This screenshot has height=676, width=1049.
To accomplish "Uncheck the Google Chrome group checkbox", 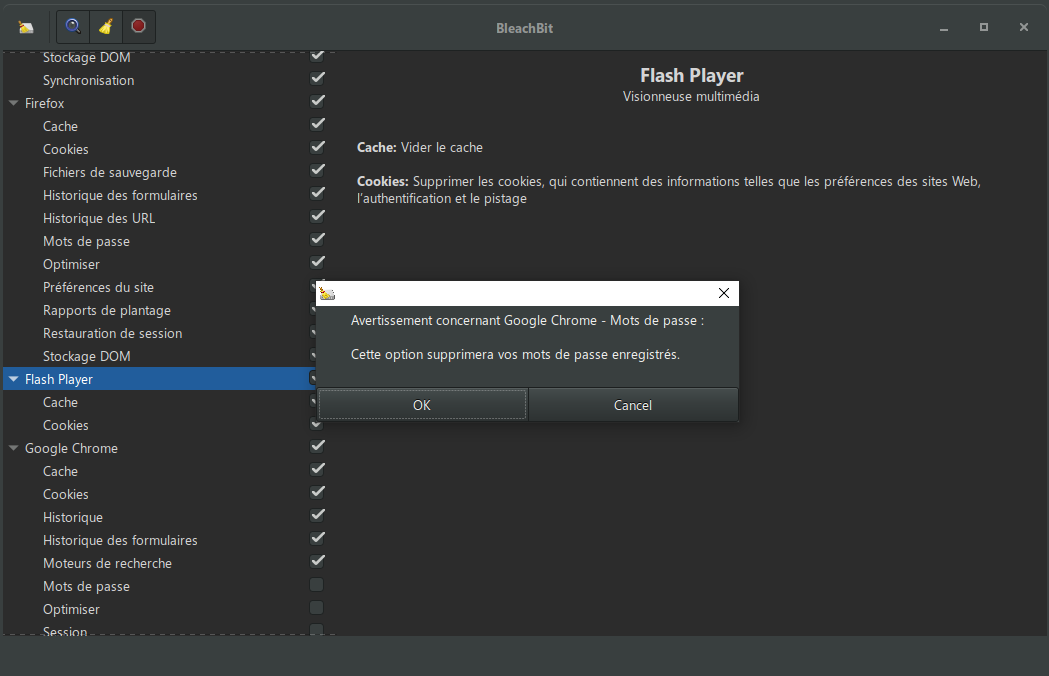I will (317, 446).
